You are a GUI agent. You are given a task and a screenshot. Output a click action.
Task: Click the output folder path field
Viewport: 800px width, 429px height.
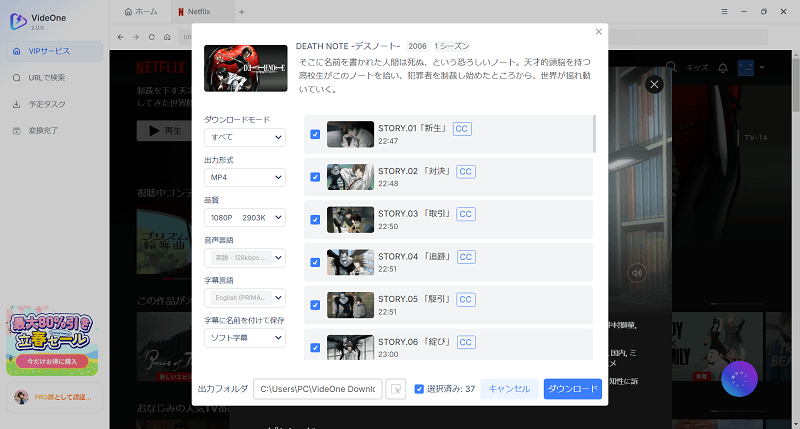317,389
